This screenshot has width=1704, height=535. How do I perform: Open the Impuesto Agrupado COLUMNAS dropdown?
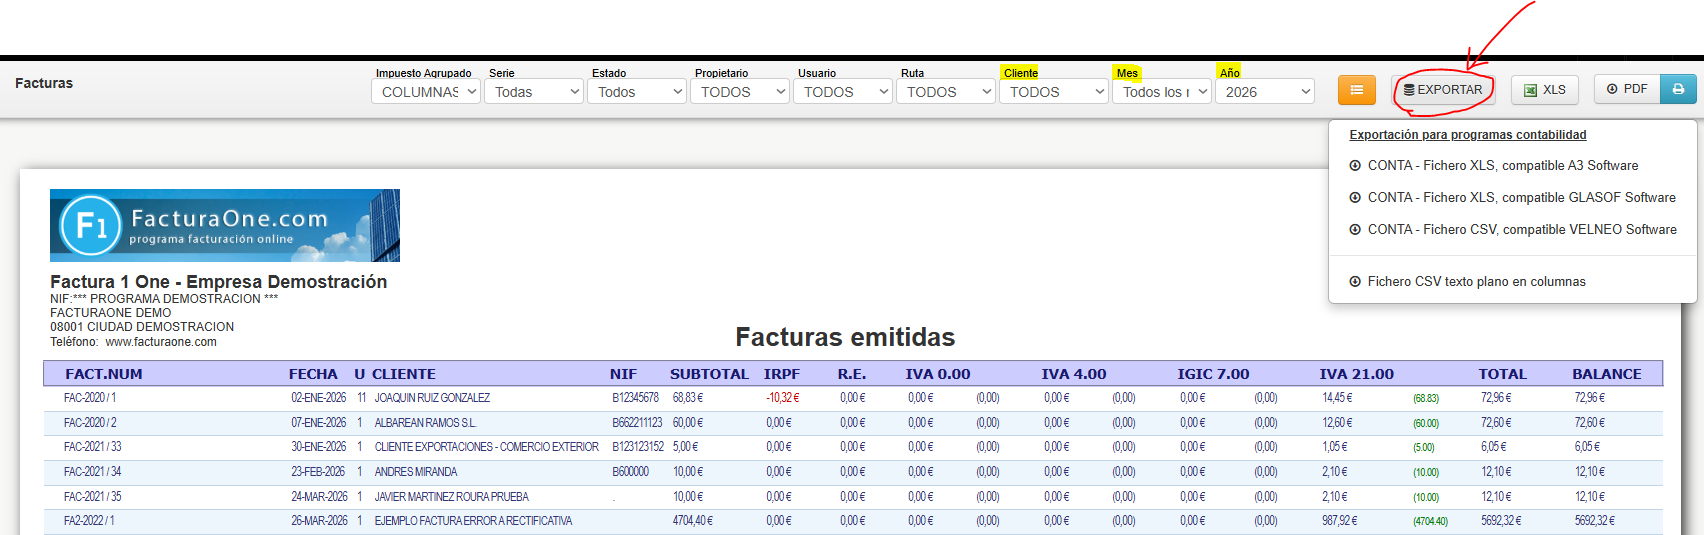[426, 91]
